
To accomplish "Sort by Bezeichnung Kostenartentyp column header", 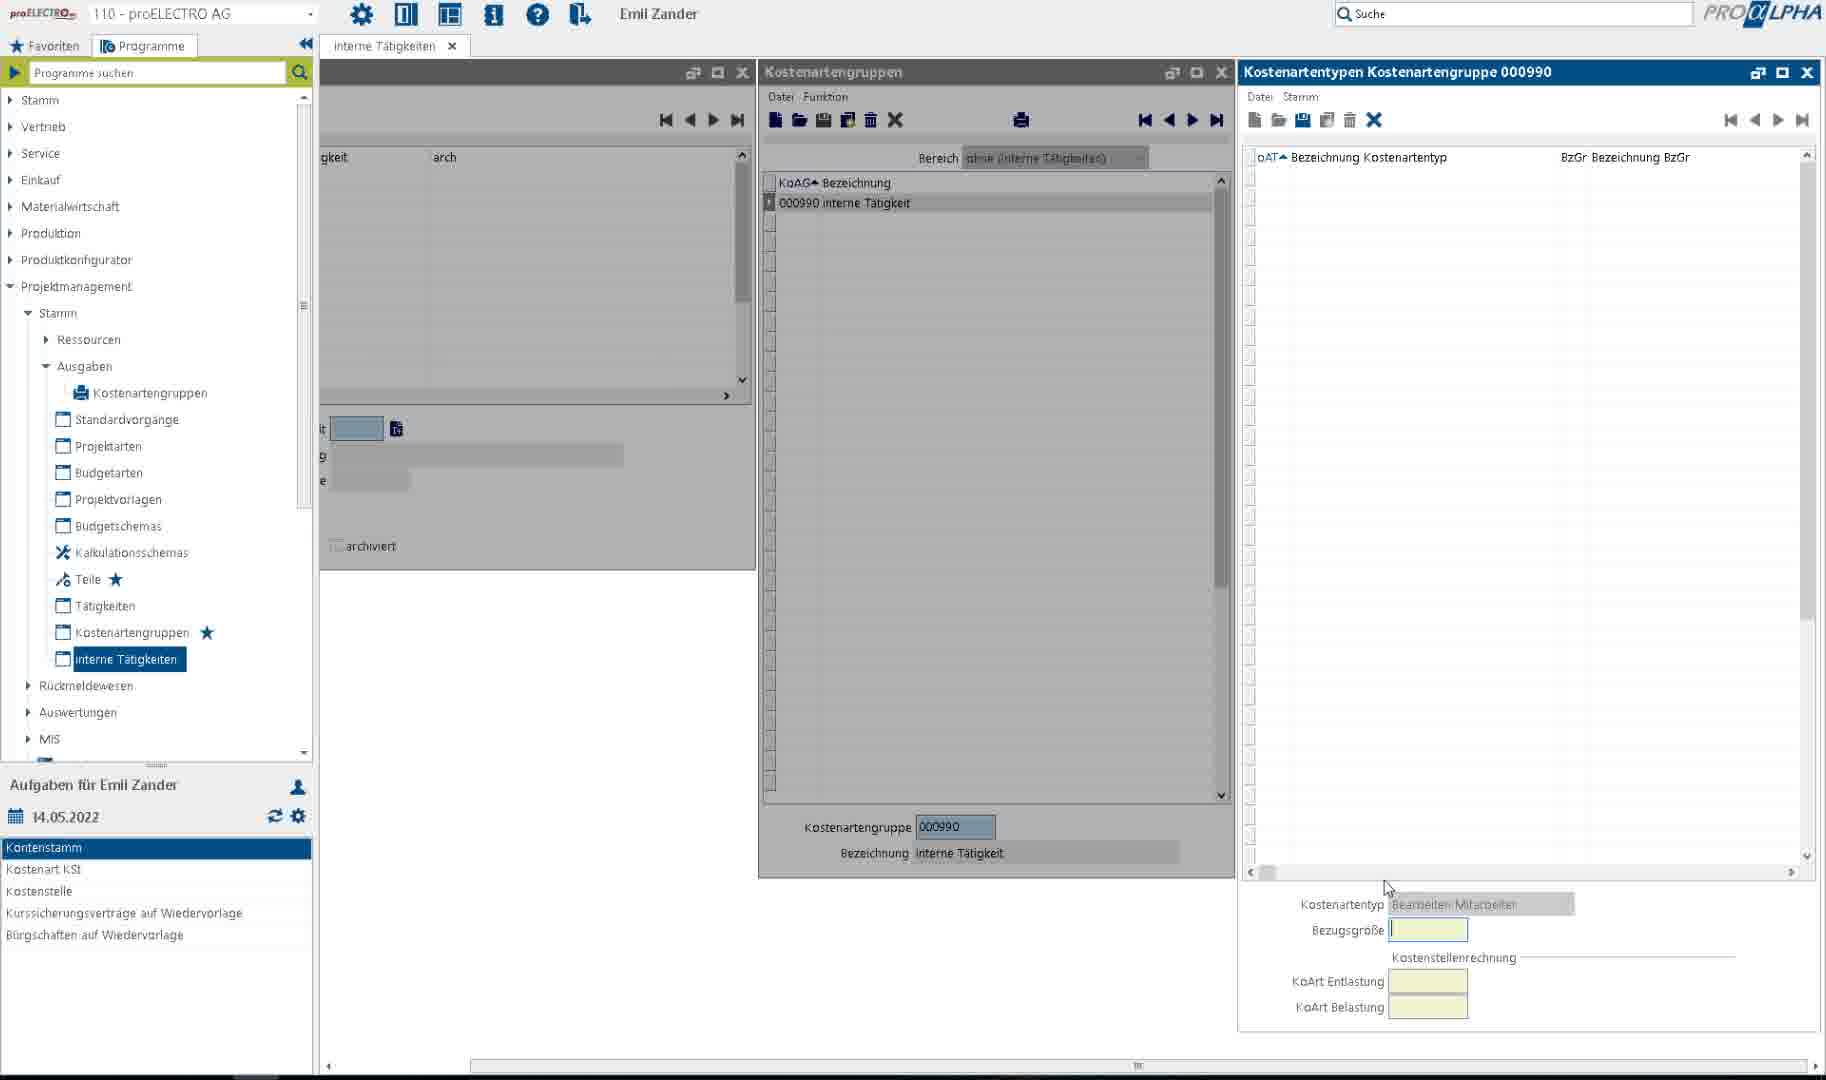I will (x=1368, y=157).
